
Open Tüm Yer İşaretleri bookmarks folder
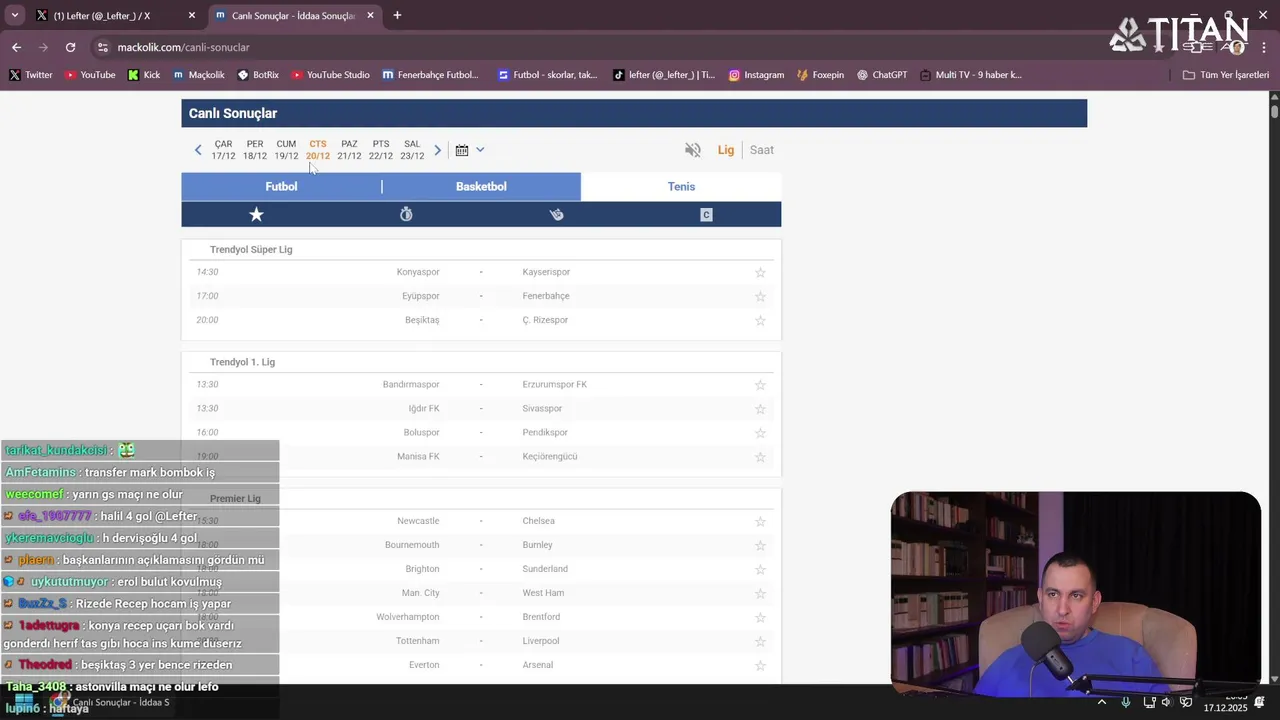[1225, 75]
